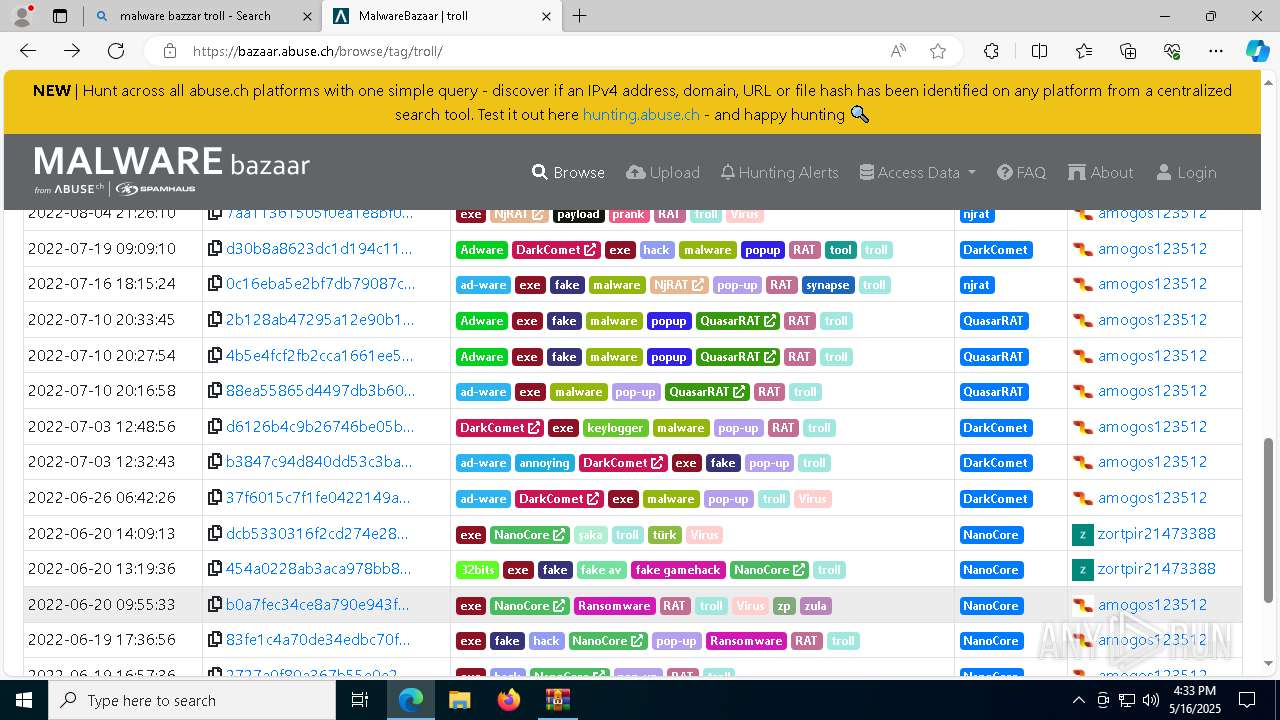Open the FAQ navigation item
1280x720 pixels.
pyautogui.click(x=1021, y=172)
